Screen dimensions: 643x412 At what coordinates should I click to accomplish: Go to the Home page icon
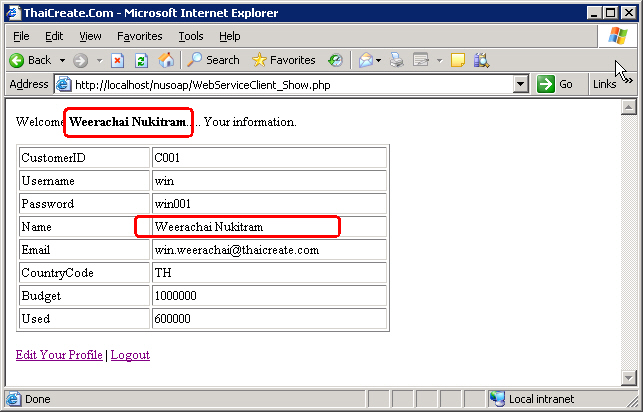(x=166, y=60)
